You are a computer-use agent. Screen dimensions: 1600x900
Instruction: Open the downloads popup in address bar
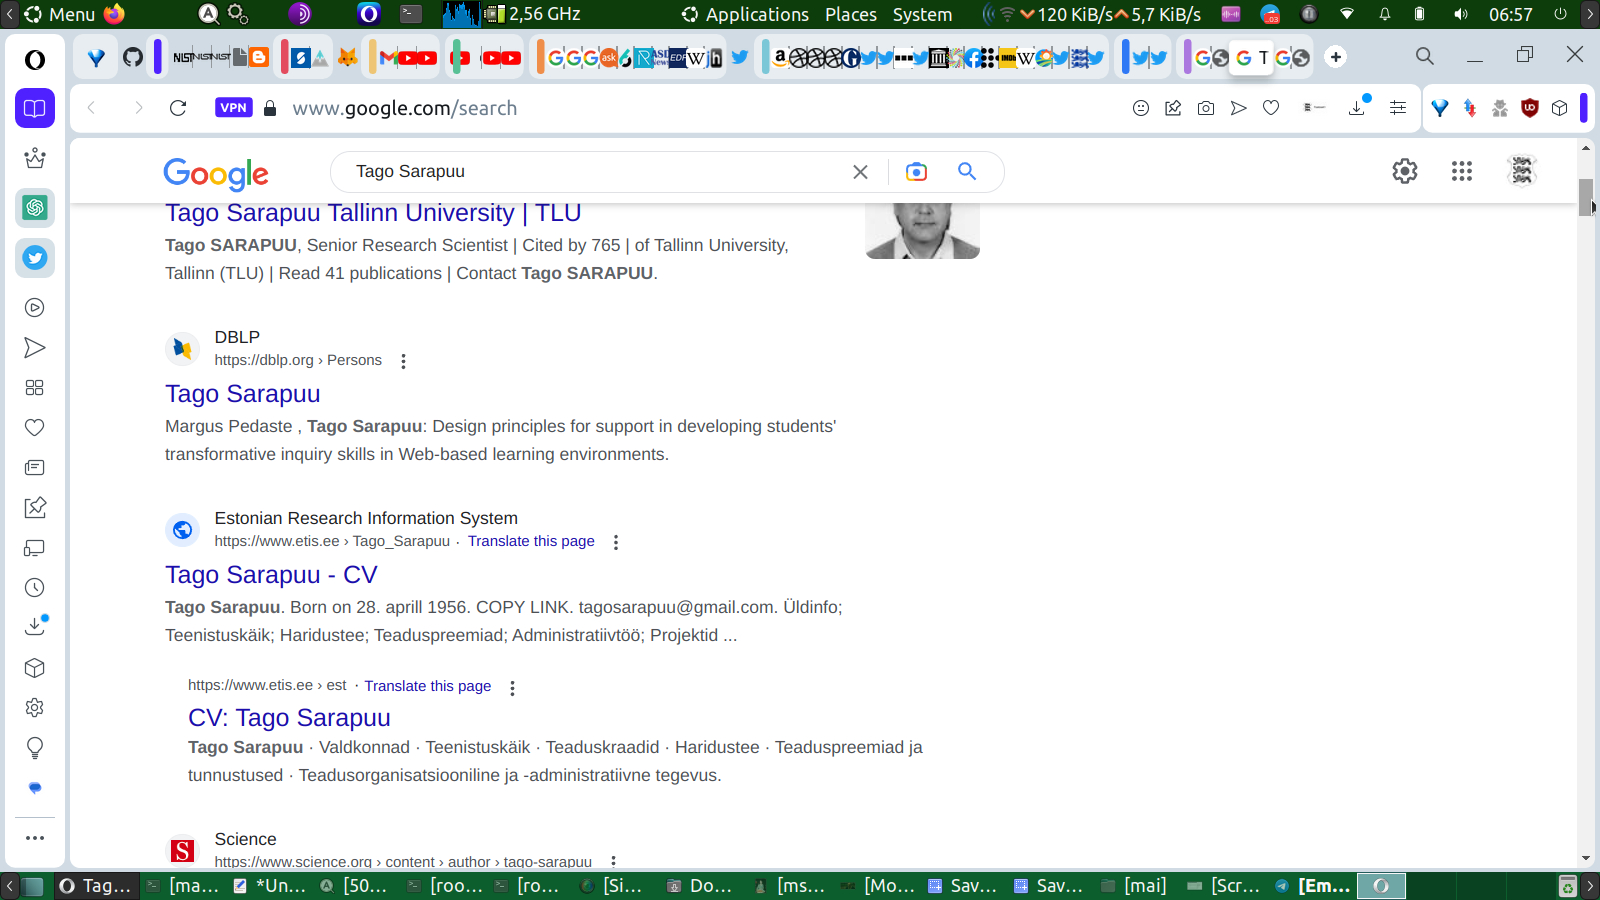point(1358,107)
